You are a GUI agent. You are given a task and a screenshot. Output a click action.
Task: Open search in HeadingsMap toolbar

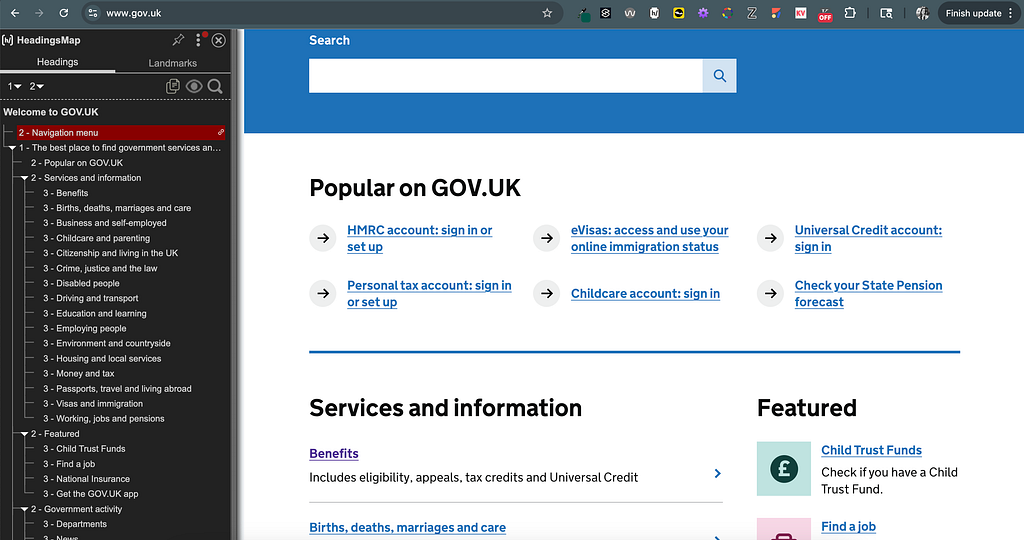click(x=215, y=86)
